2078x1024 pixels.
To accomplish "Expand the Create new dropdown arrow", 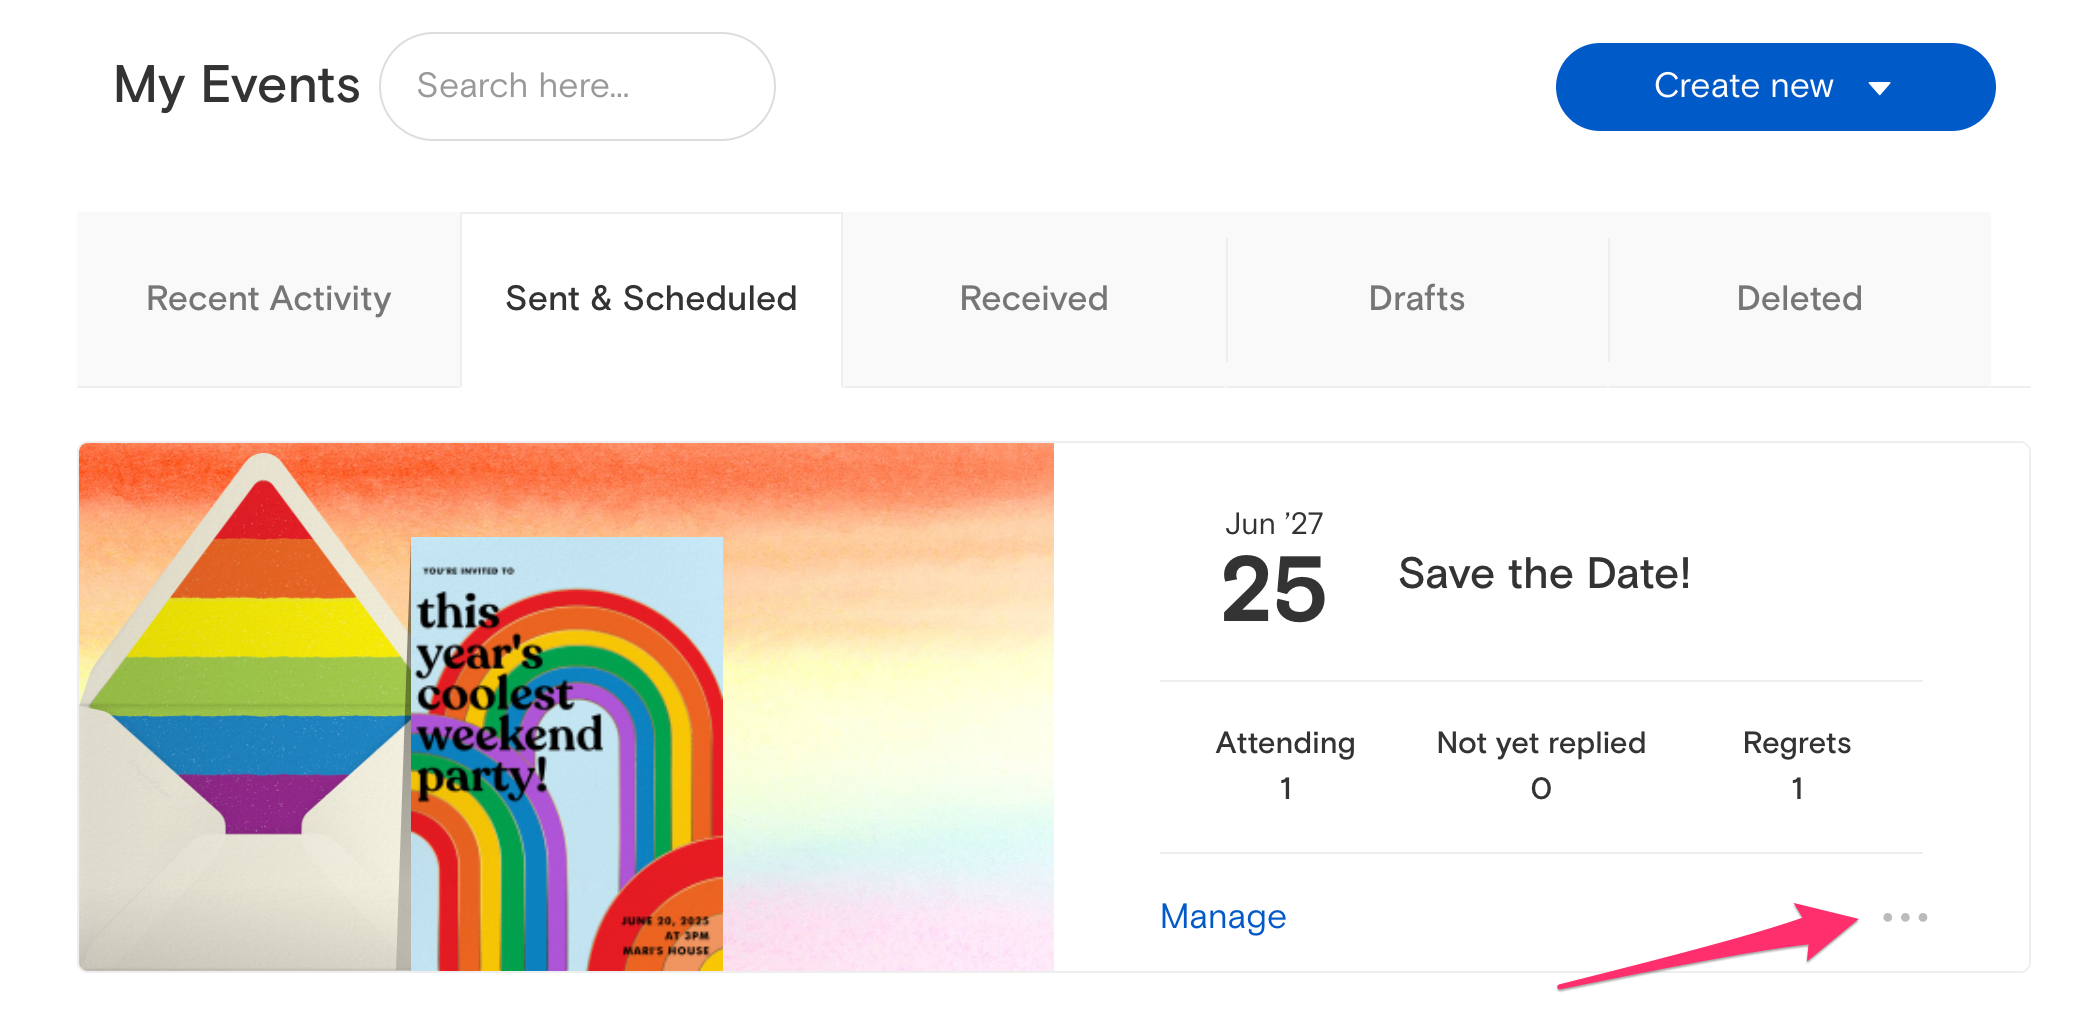I will 1880,88.
